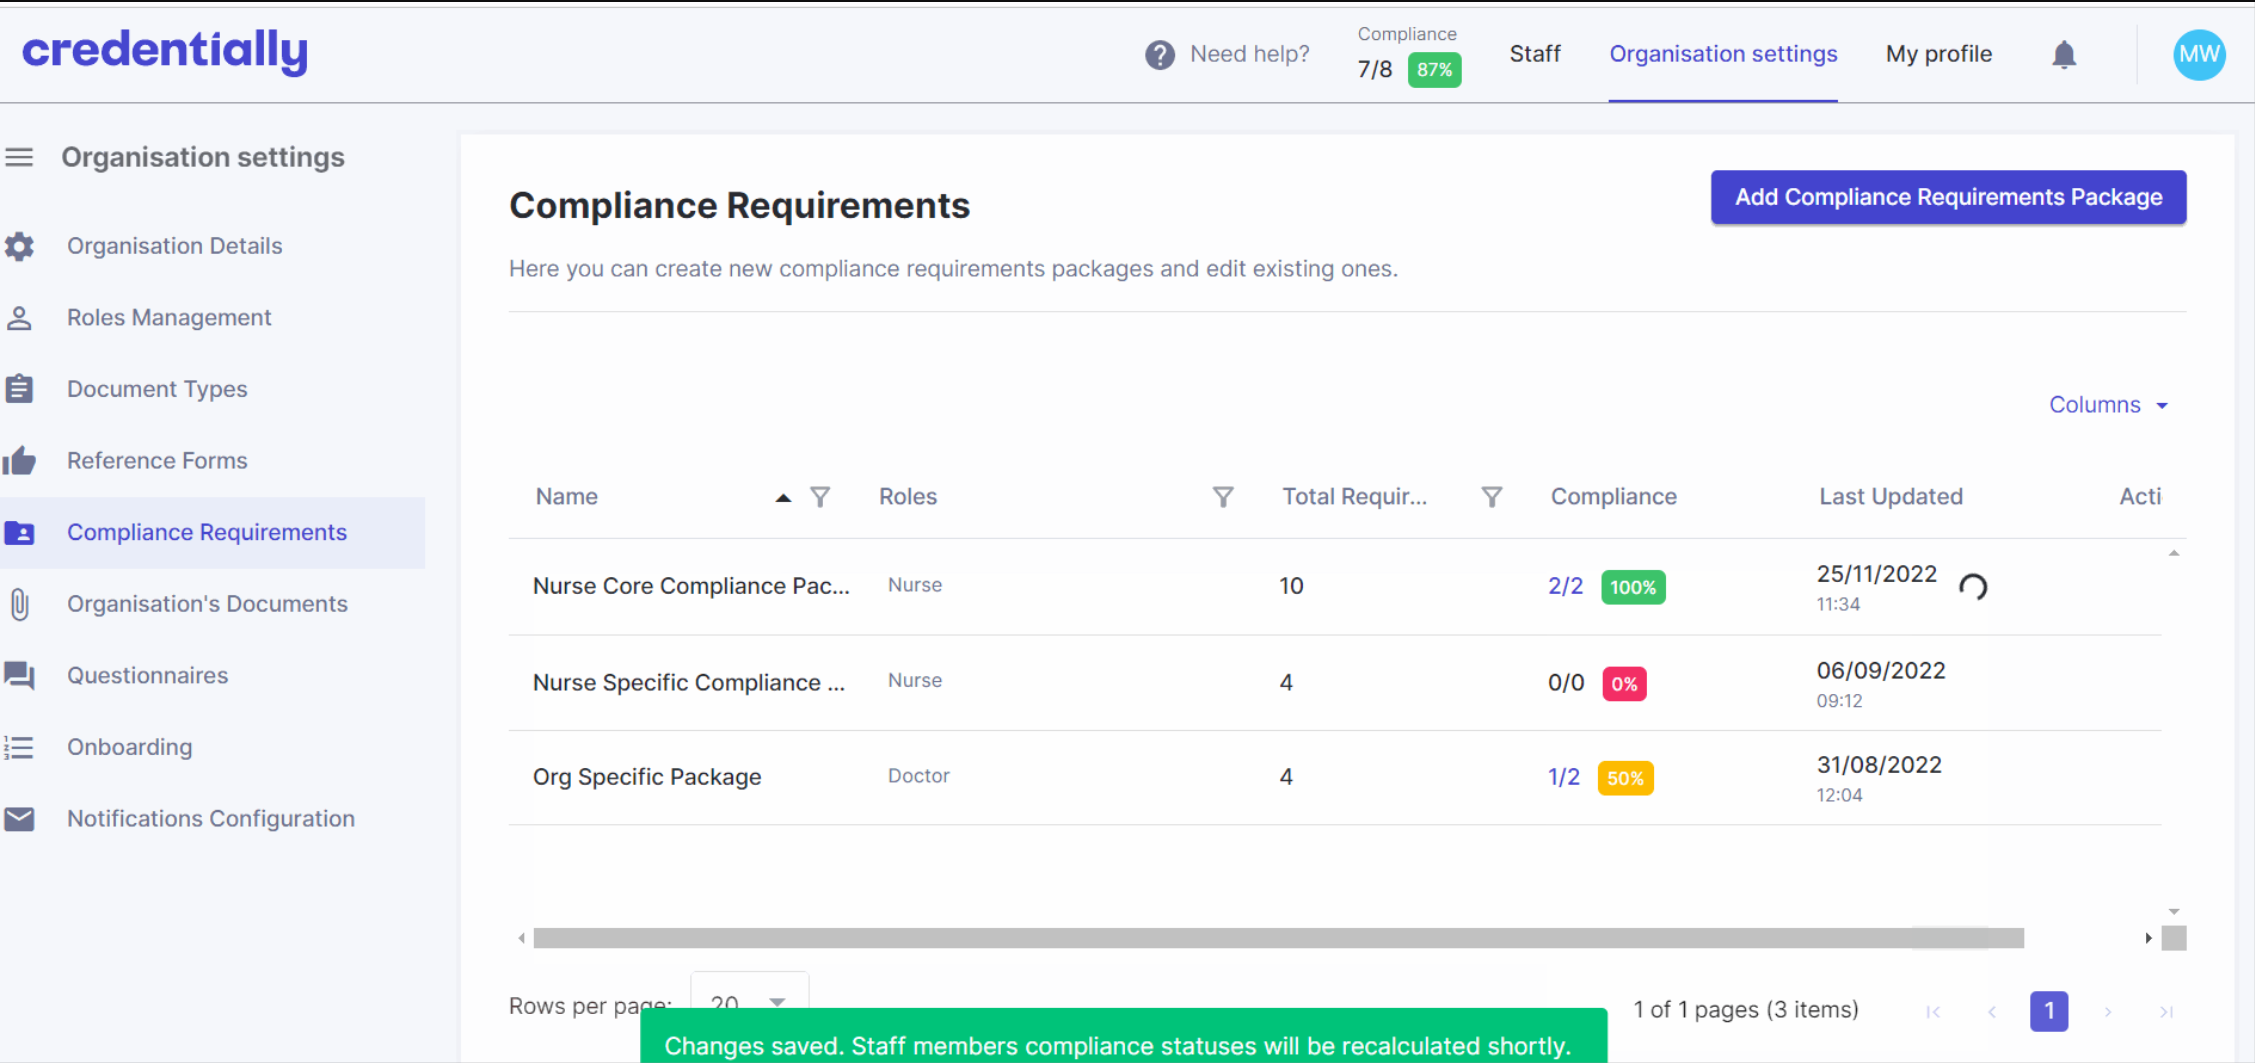Click the Doctor role cell

click(x=918, y=776)
